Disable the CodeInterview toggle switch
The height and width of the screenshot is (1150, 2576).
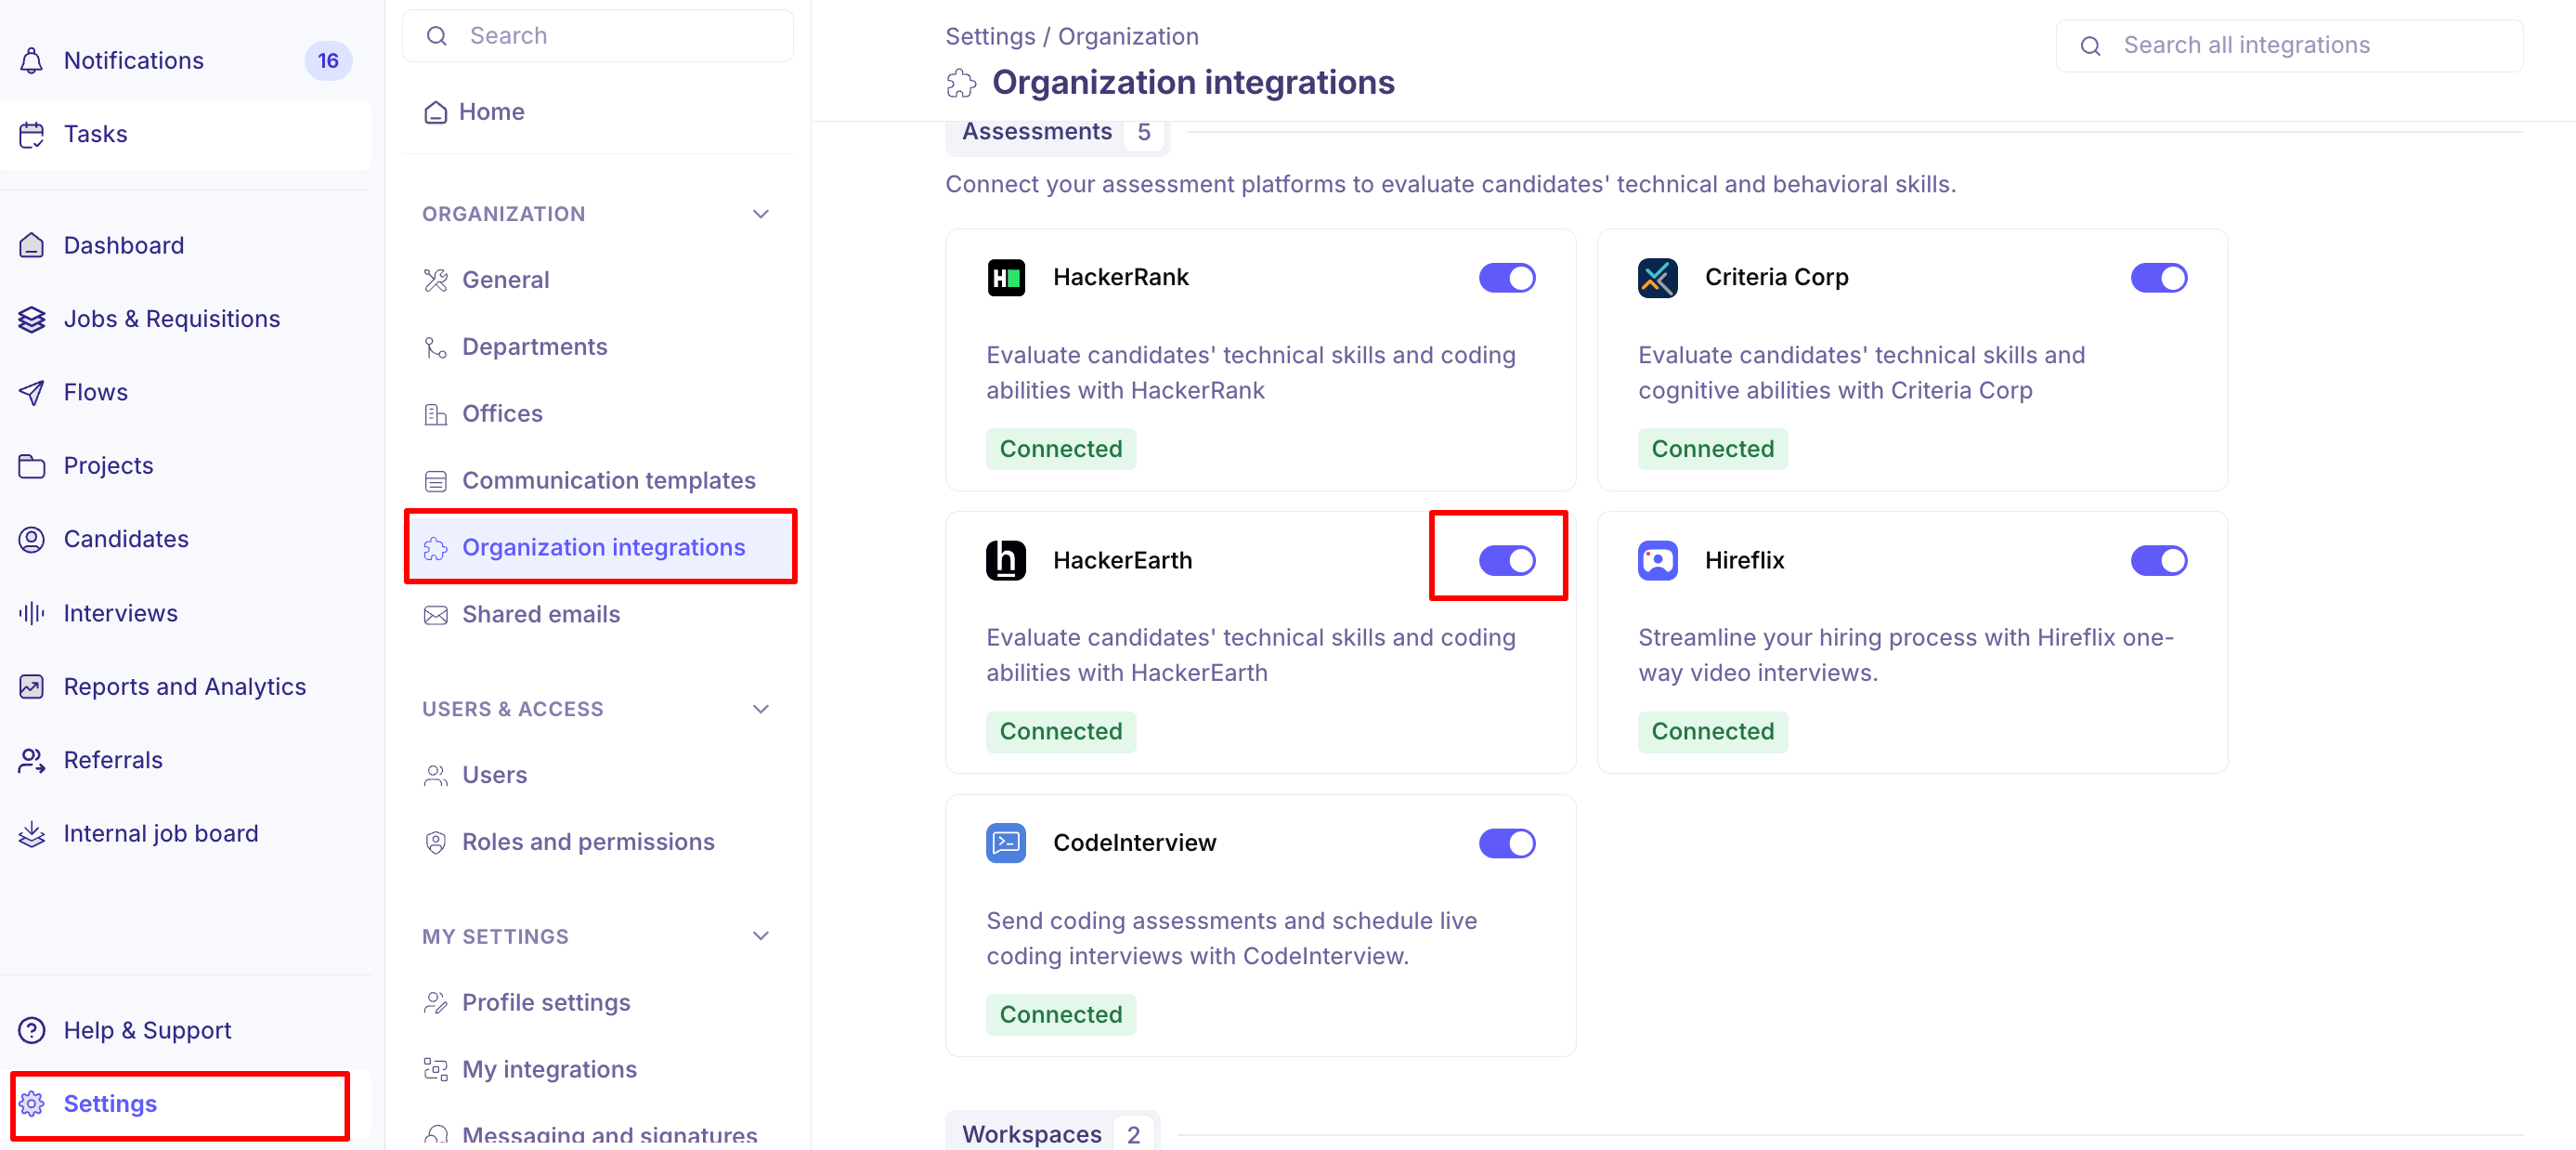1507,843
